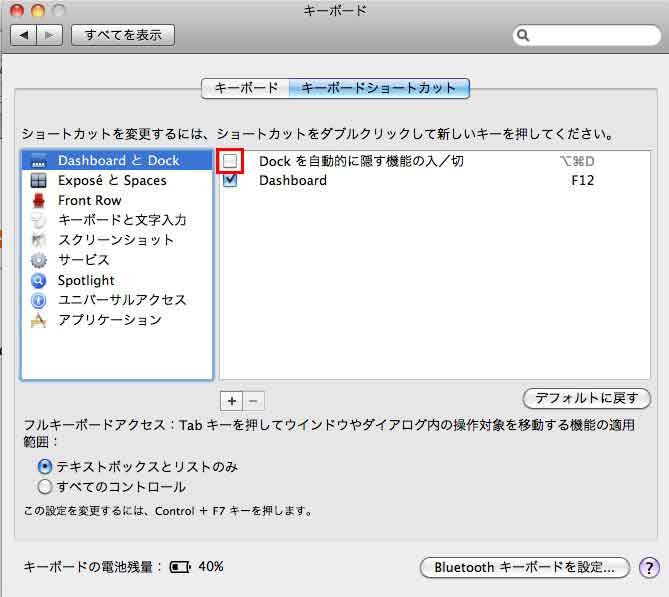Click in the Spotlight search field
The width and height of the screenshot is (669, 597).
592,35
